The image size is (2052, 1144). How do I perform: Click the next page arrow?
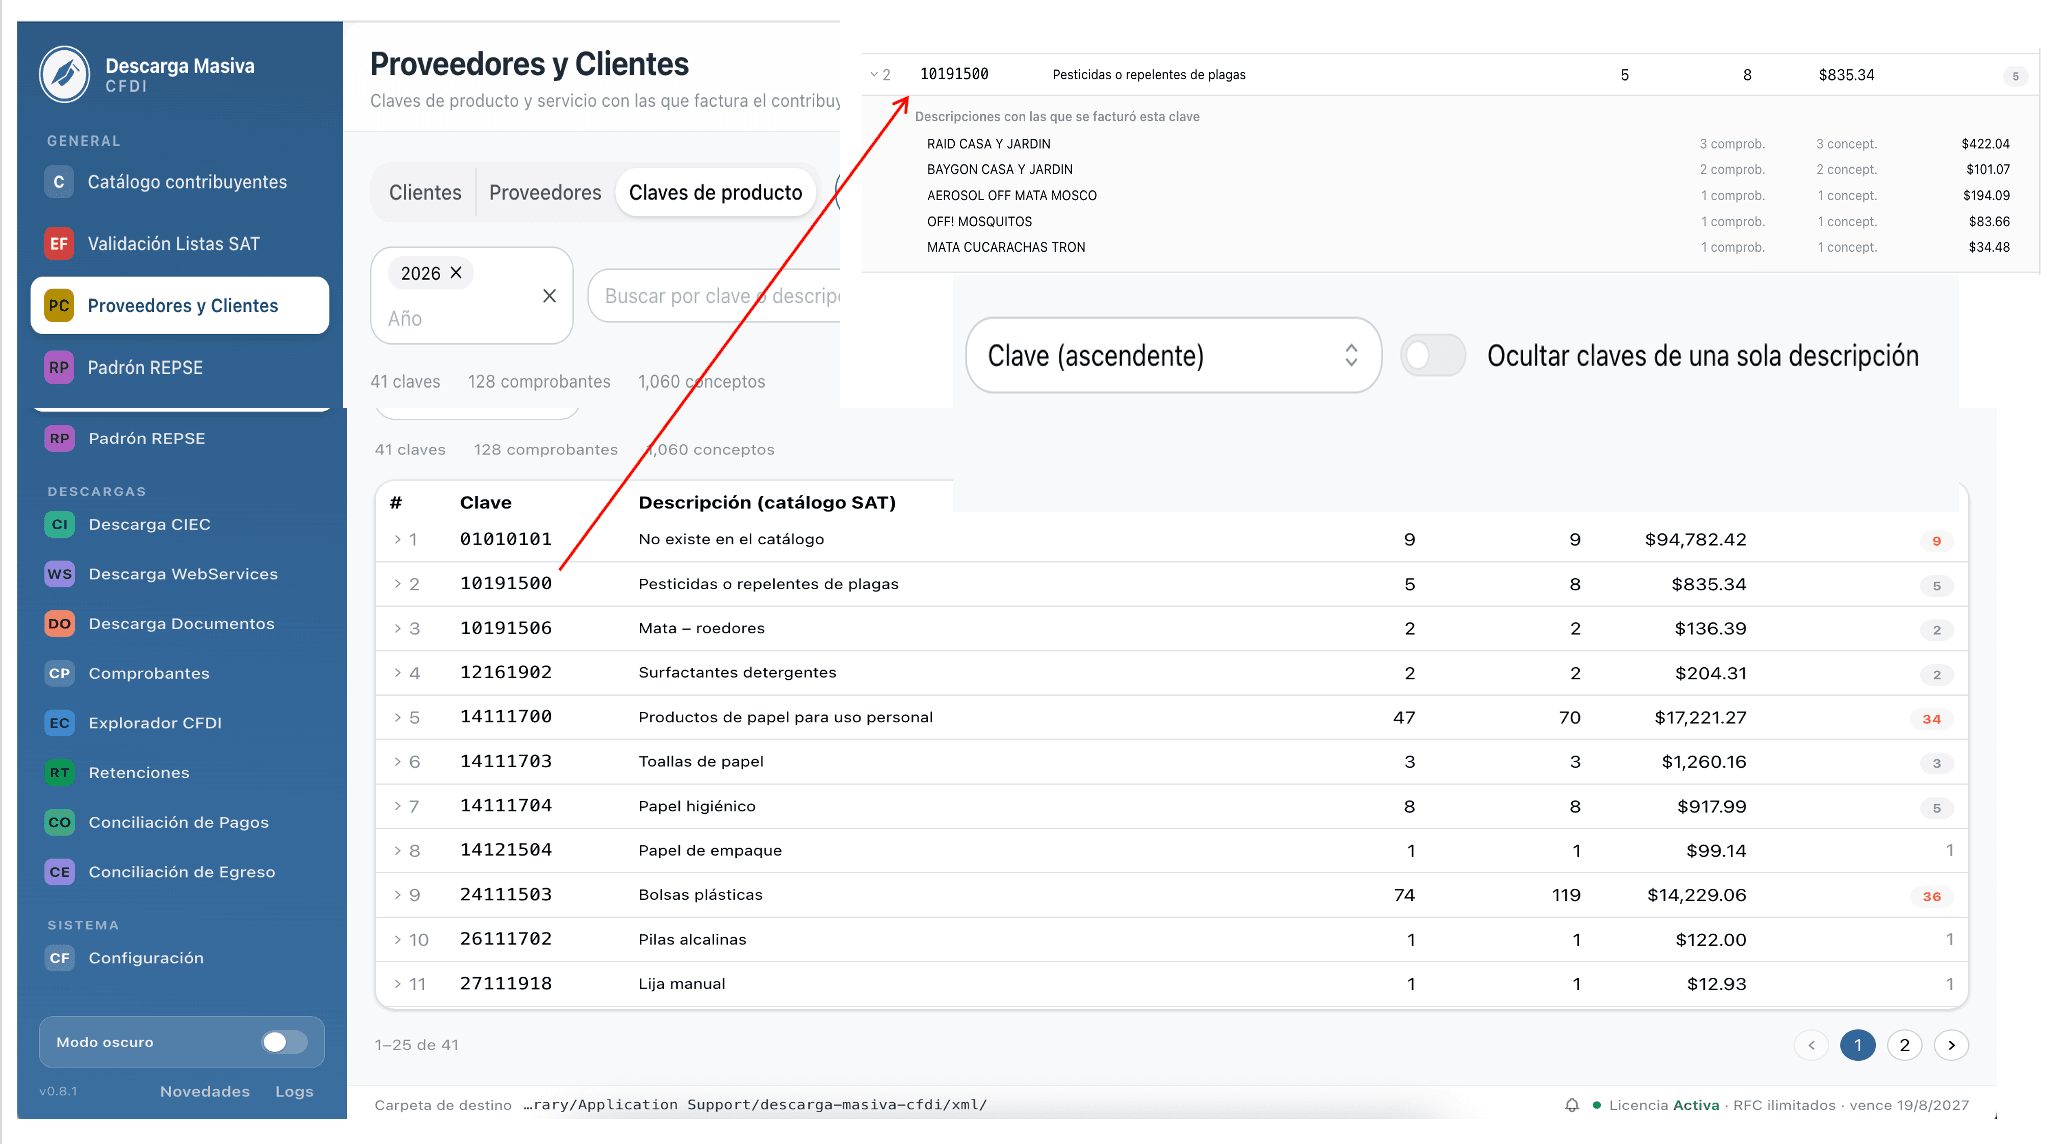click(x=1951, y=1045)
